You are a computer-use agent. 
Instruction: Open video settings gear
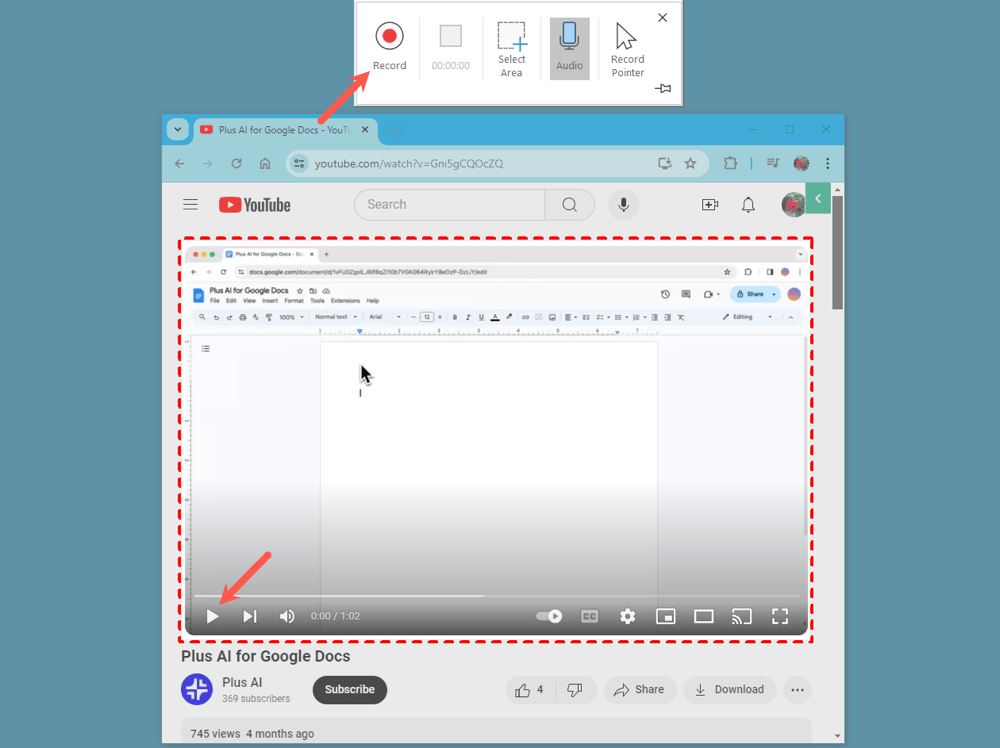(x=628, y=616)
